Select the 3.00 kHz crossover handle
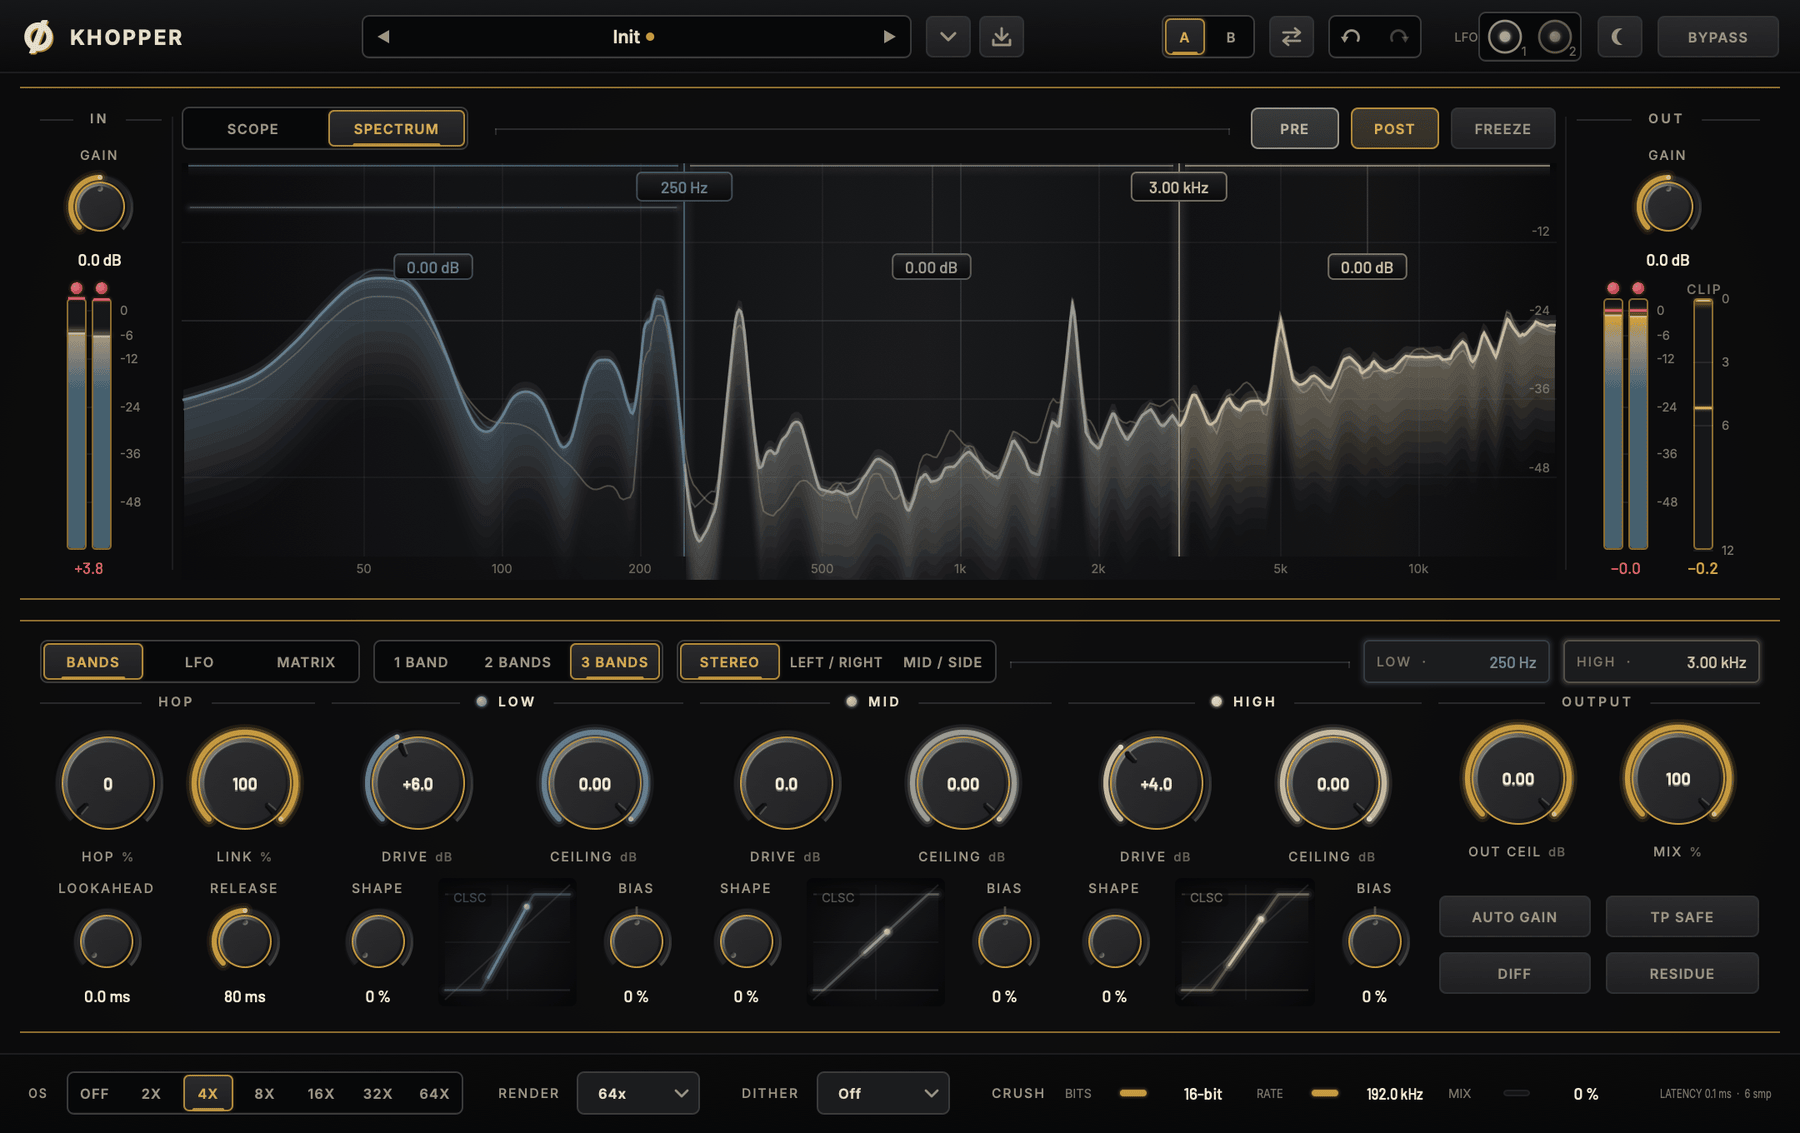The height and width of the screenshot is (1133, 1800). (1178, 187)
